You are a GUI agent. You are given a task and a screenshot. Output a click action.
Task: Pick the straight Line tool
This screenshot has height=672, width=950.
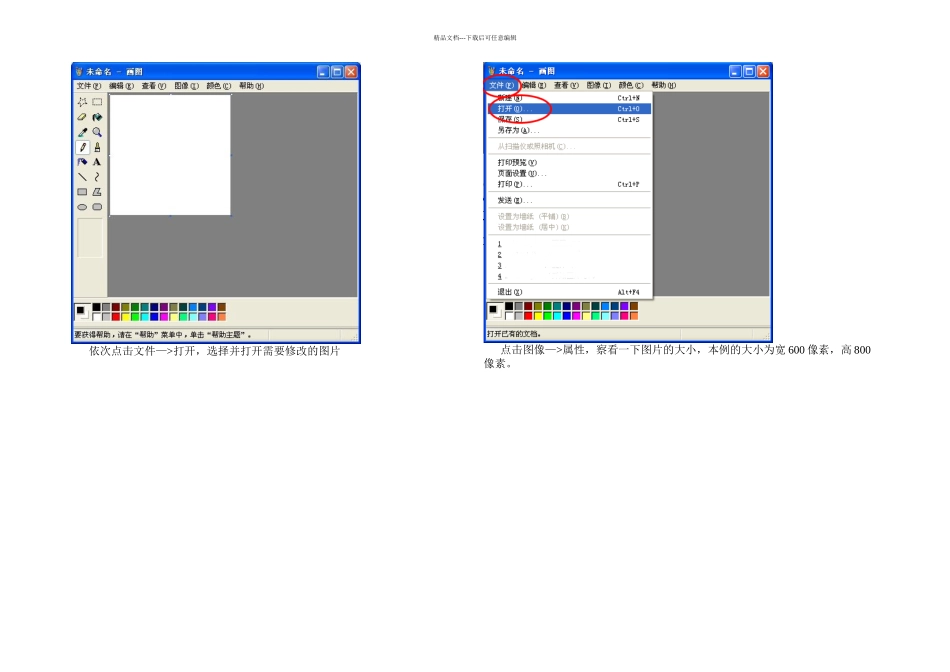(x=82, y=177)
